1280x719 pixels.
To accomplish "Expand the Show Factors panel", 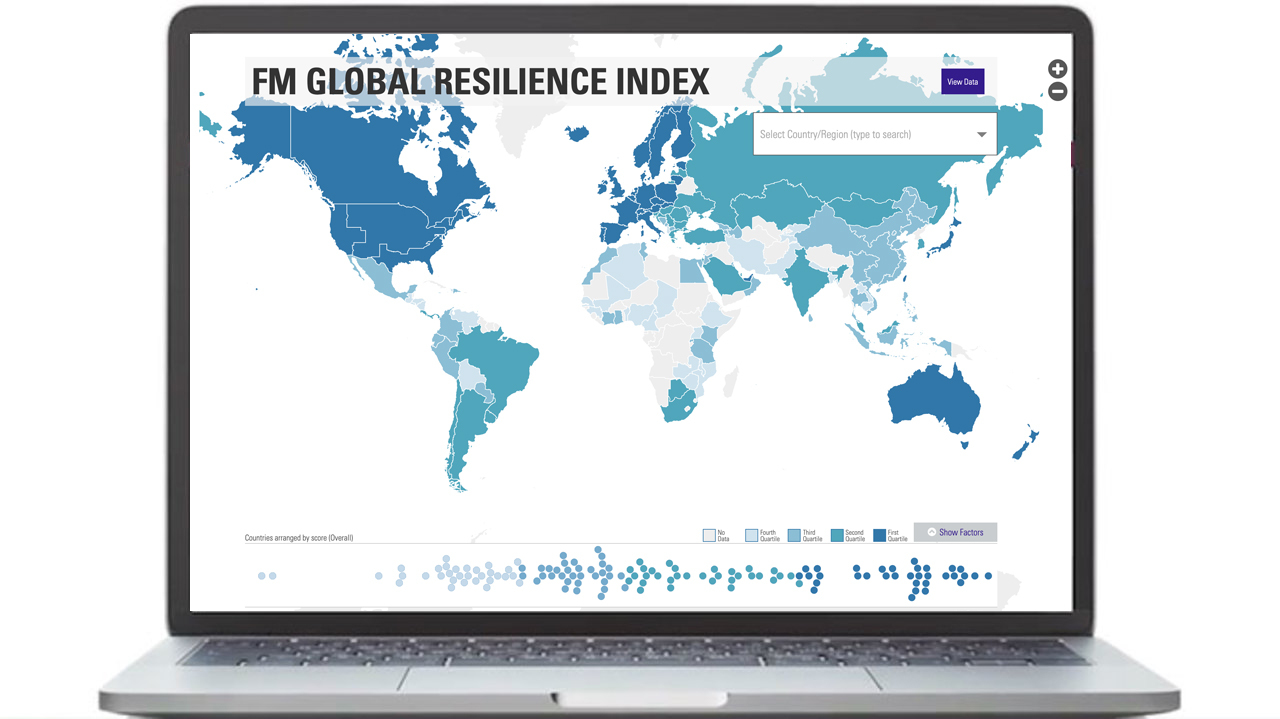I will coord(956,532).
